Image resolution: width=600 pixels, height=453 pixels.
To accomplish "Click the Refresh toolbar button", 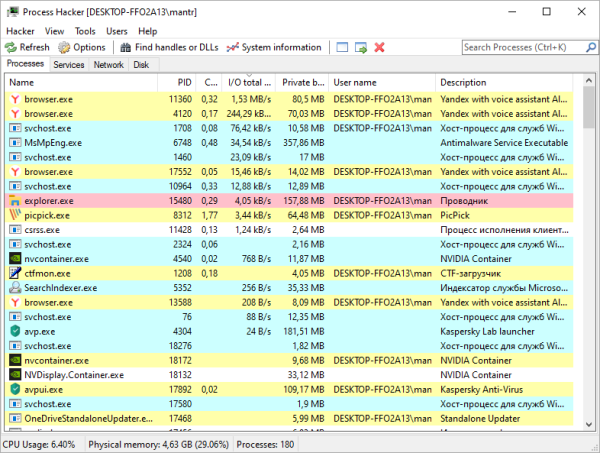I will click(28, 47).
